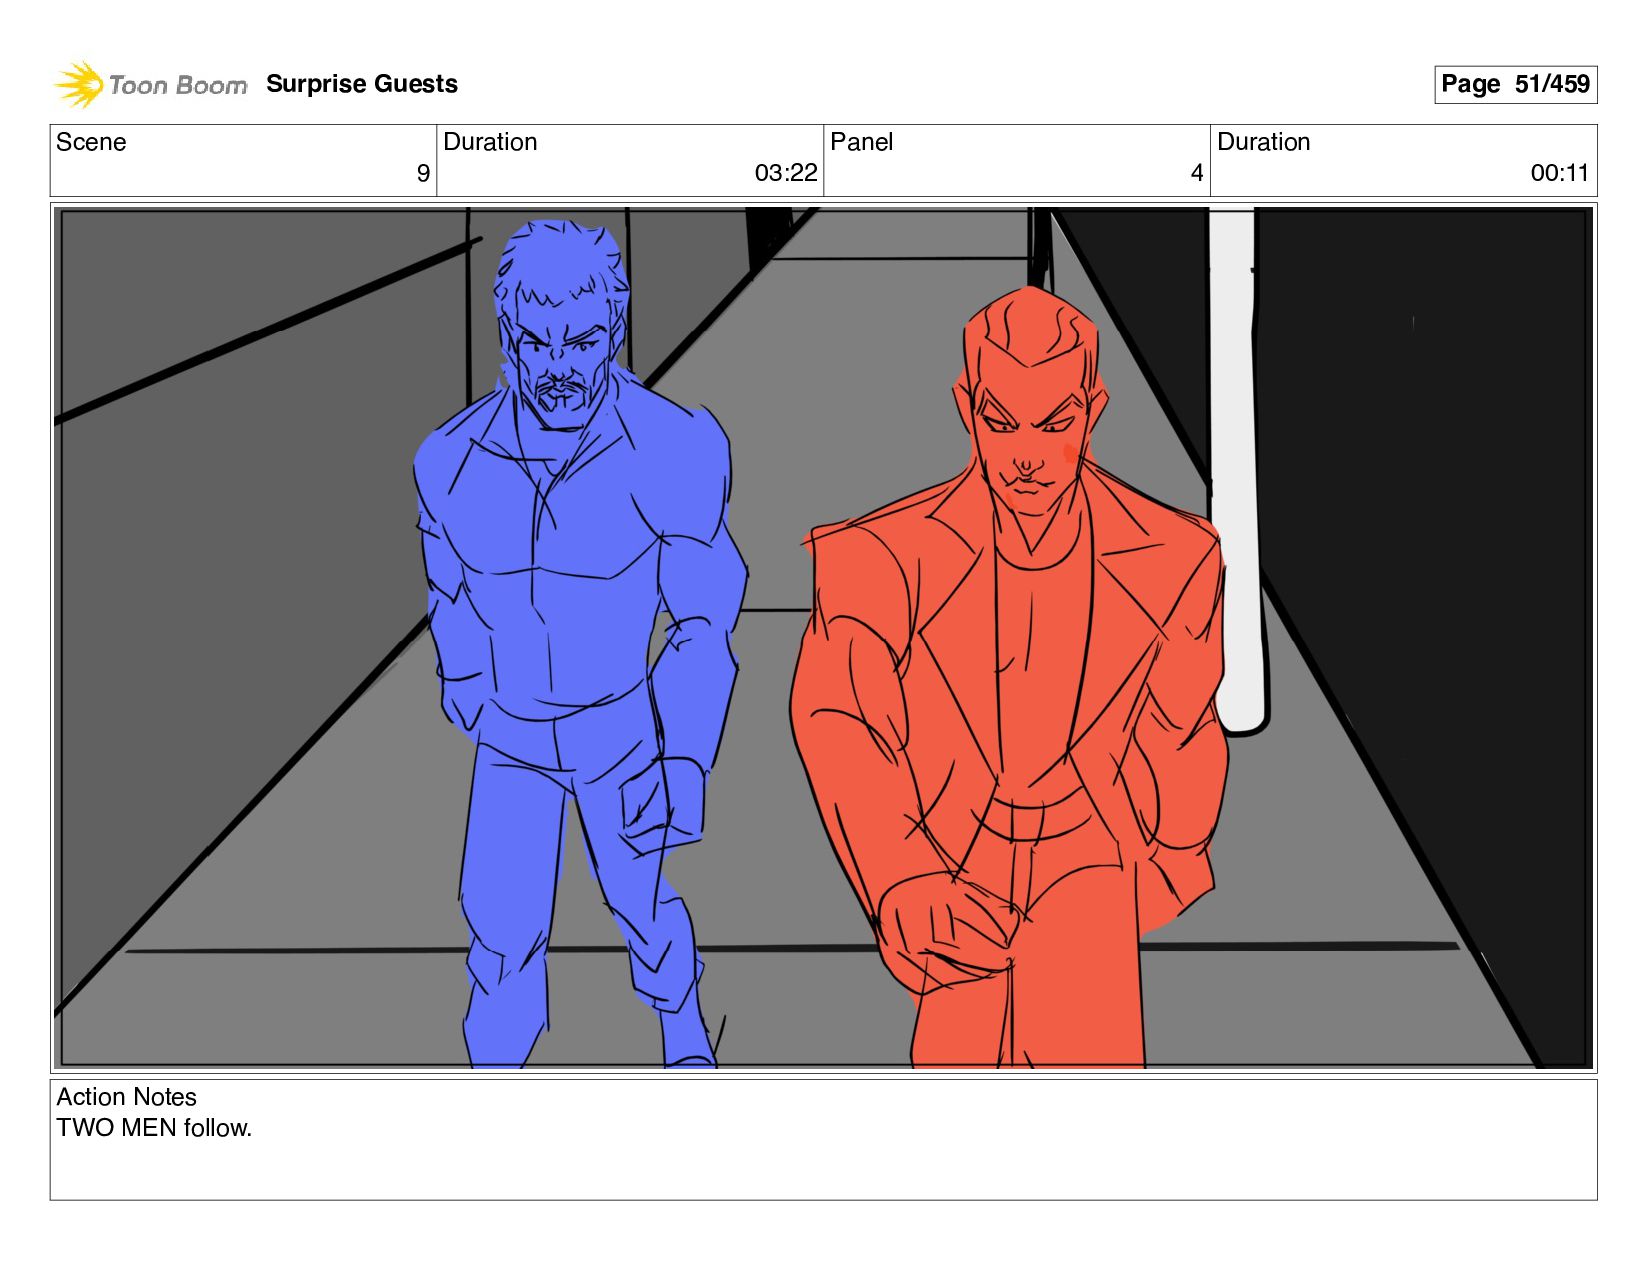Click the 'Page 51/459' box

[1515, 84]
